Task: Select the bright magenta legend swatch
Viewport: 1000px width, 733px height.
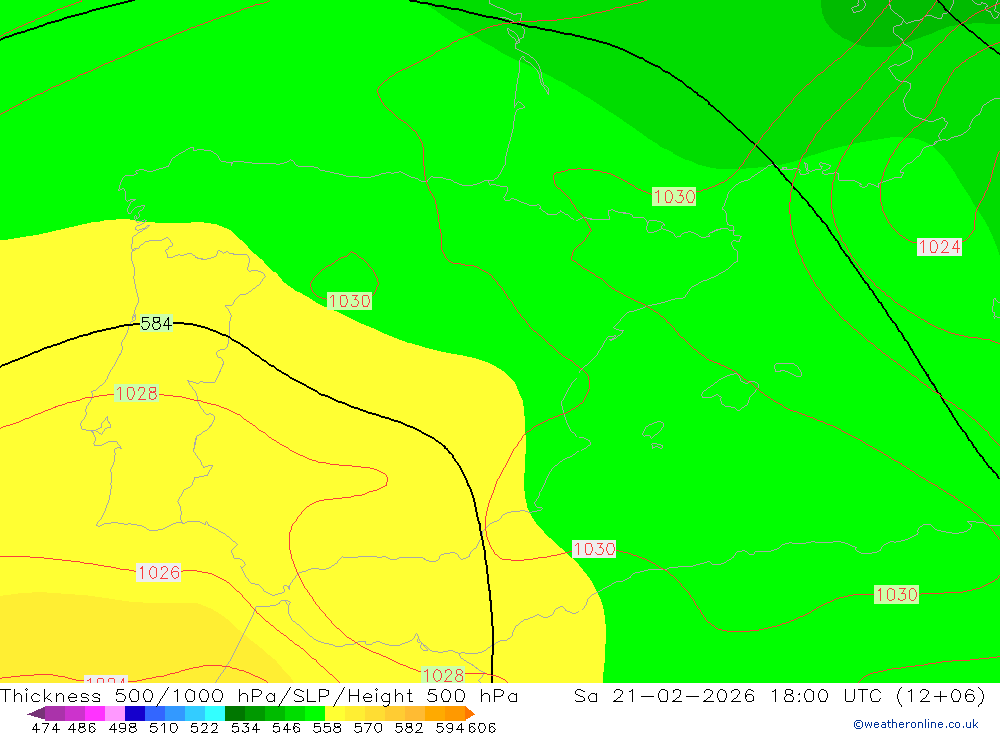Action: 93,713
